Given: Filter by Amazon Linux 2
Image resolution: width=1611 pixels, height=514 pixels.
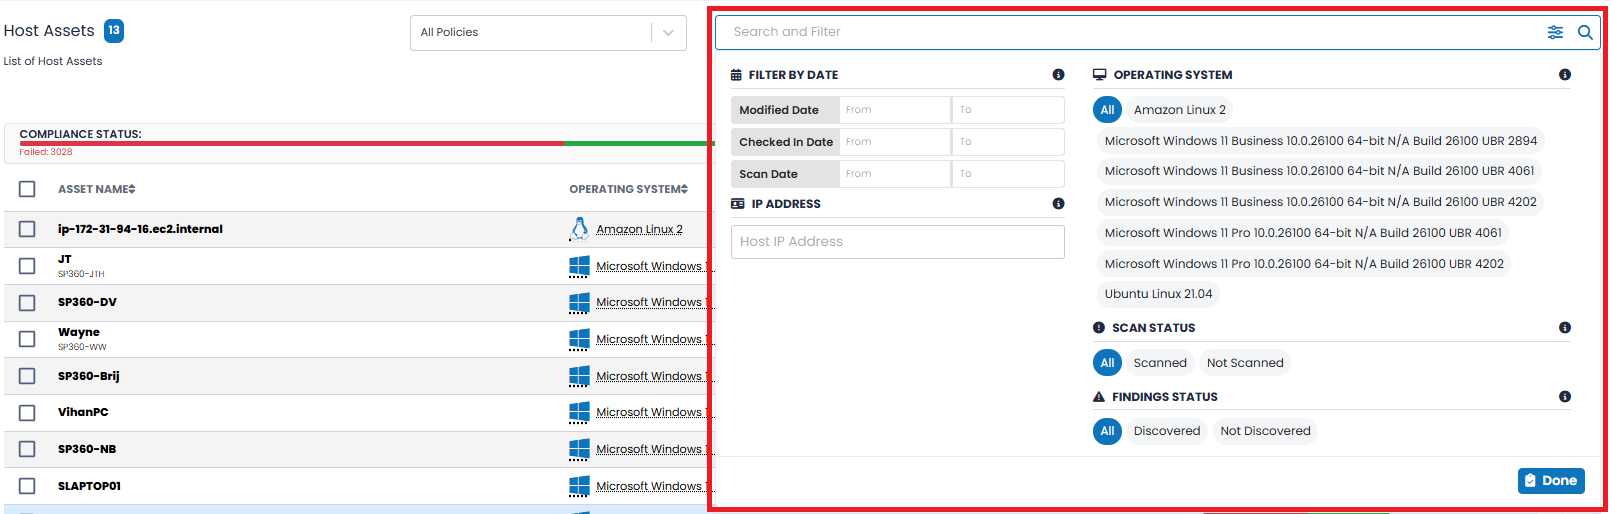Looking at the screenshot, I should tap(1179, 110).
